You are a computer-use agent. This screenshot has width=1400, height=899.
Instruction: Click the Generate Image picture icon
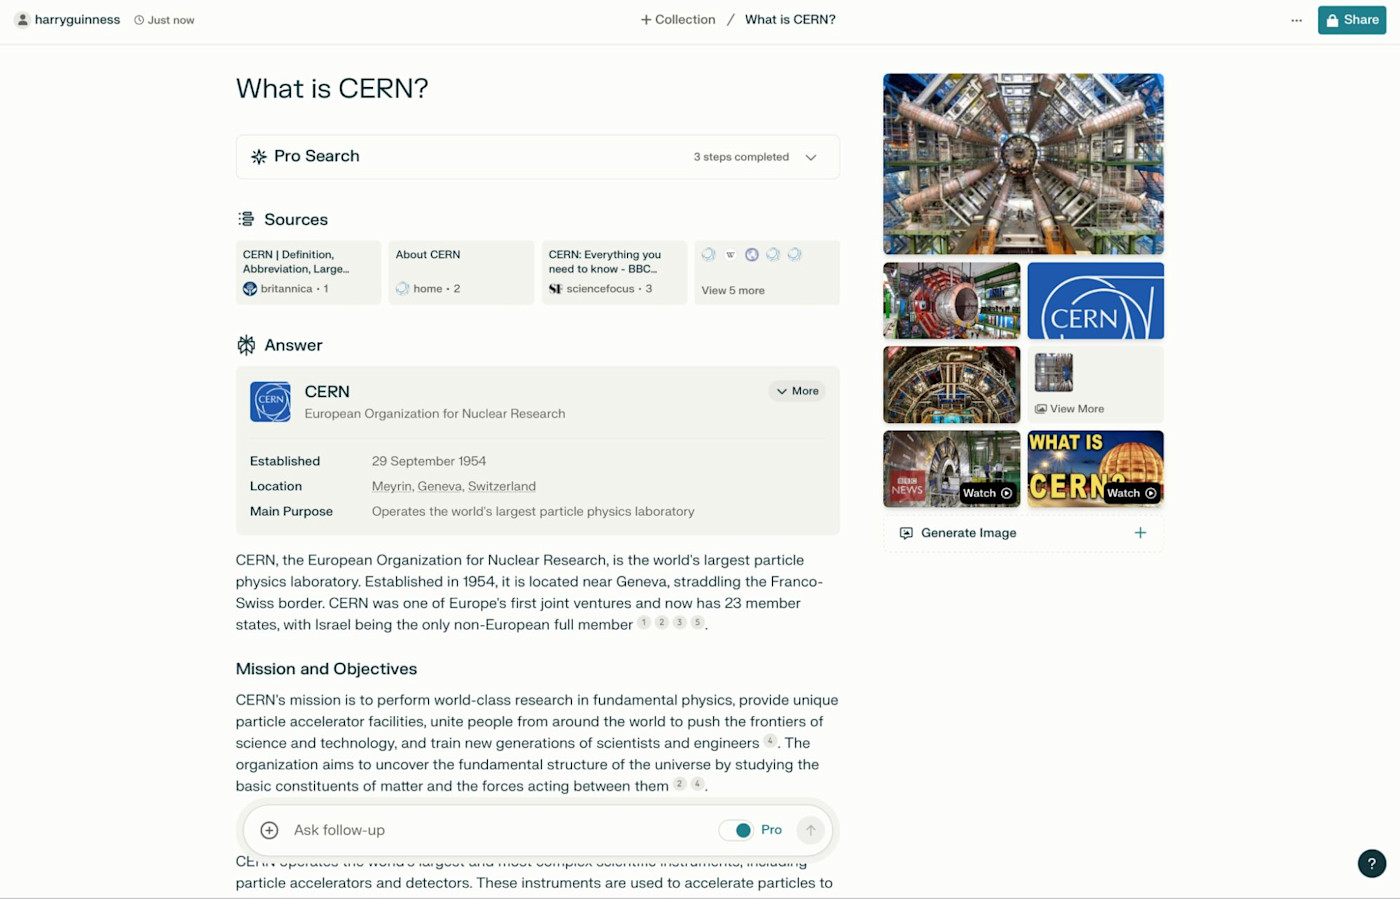(906, 533)
